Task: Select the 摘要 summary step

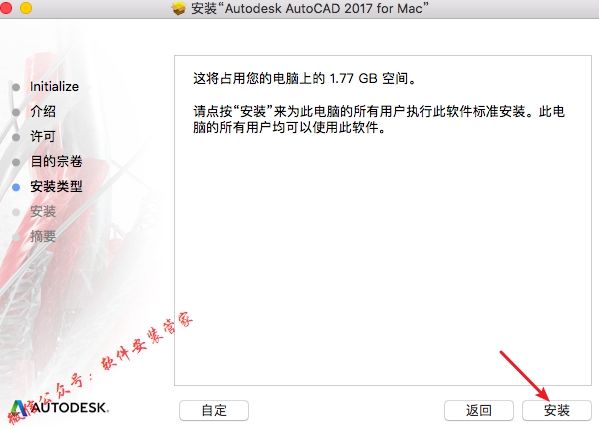Action: [x=43, y=236]
